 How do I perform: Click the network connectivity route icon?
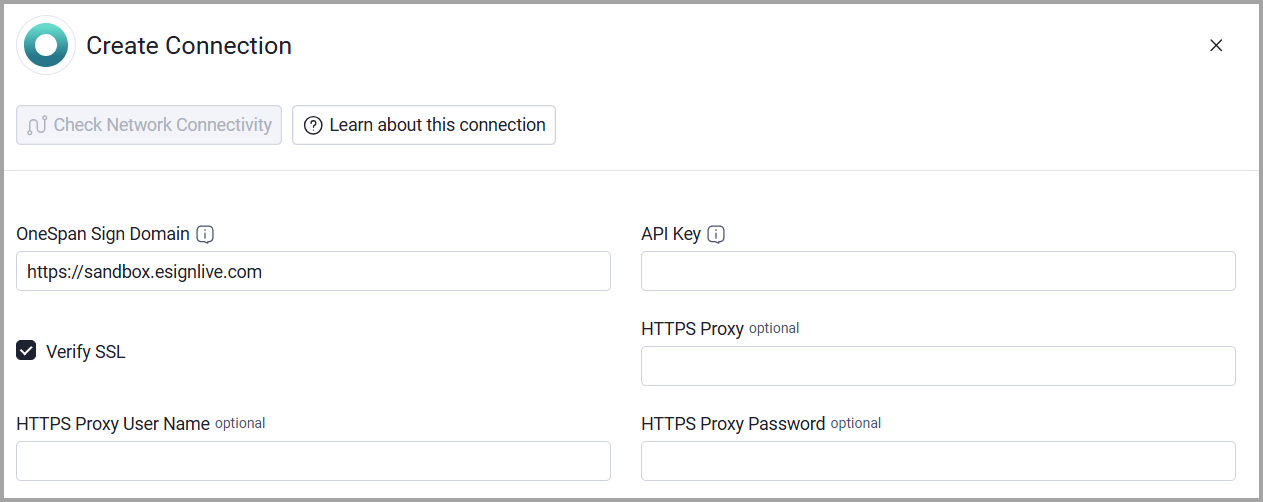(x=37, y=126)
